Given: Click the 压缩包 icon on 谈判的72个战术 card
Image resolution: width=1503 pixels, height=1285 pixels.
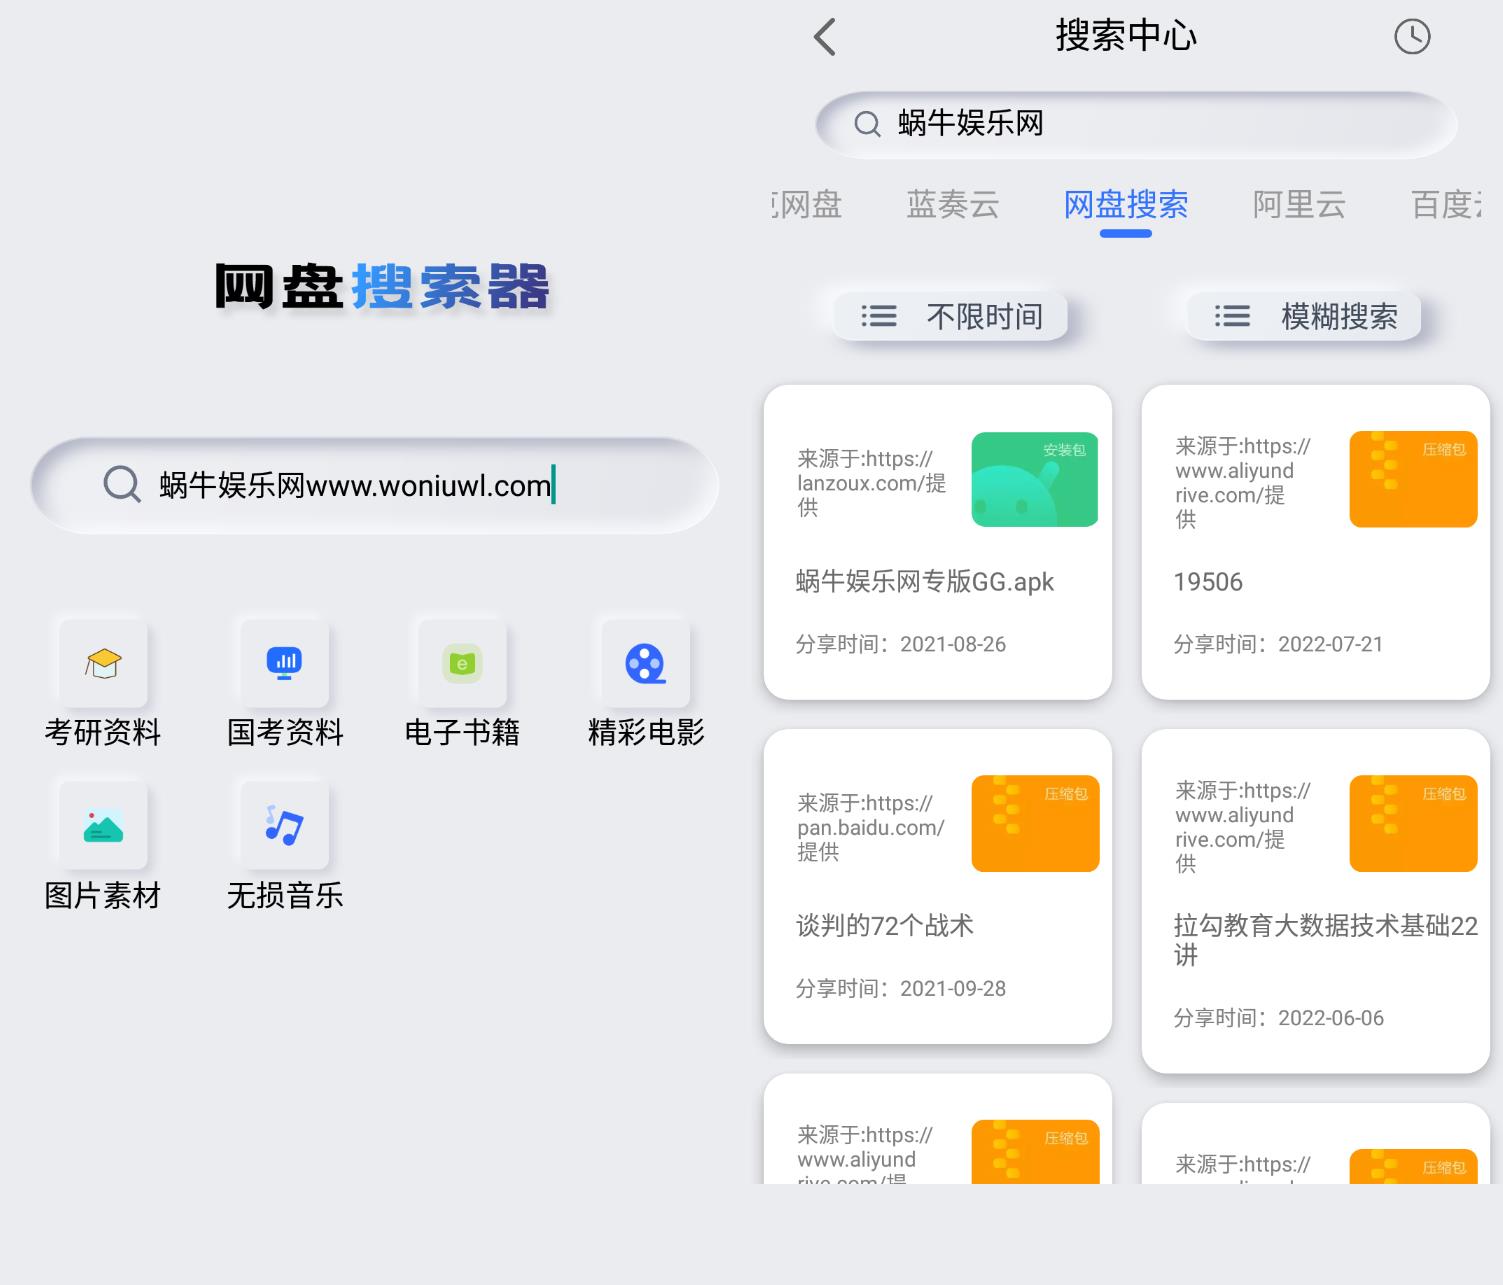Looking at the screenshot, I should click(x=1035, y=823).
